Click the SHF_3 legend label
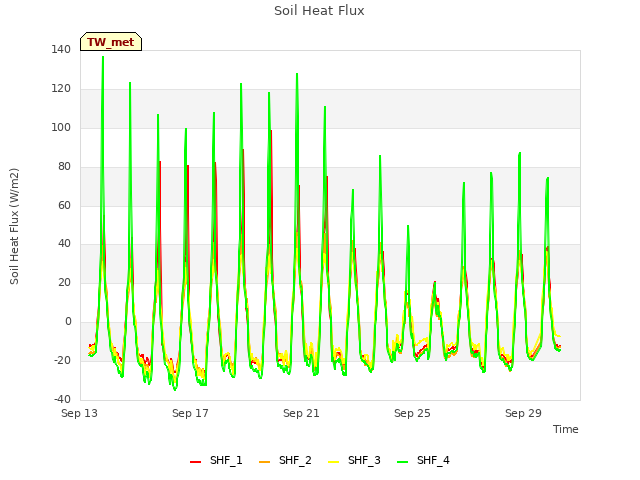Screen dimensions: 640x480 coord(364,460)
